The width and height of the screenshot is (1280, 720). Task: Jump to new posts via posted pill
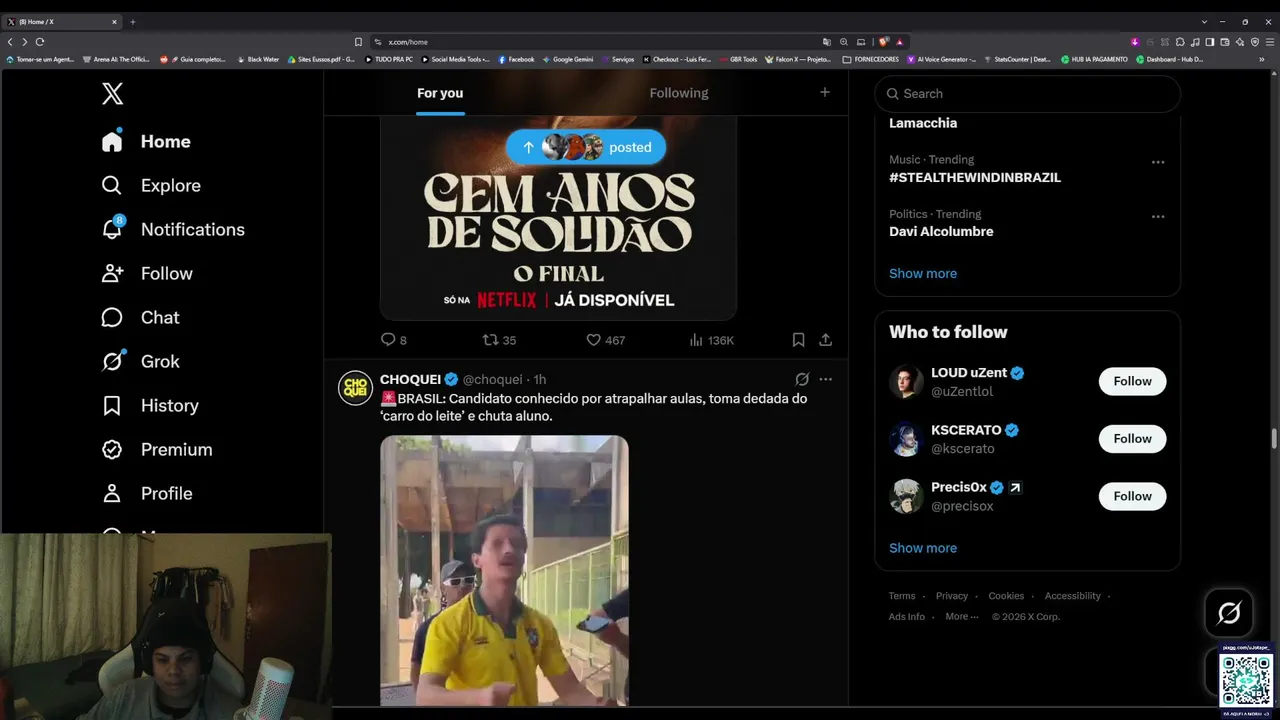pos(586,147)
